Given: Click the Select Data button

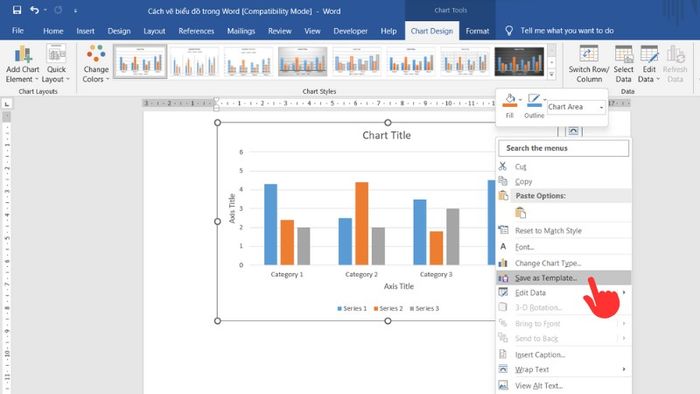Looking at the screenshot, I should pyautogui.click(x=623, y=64).
